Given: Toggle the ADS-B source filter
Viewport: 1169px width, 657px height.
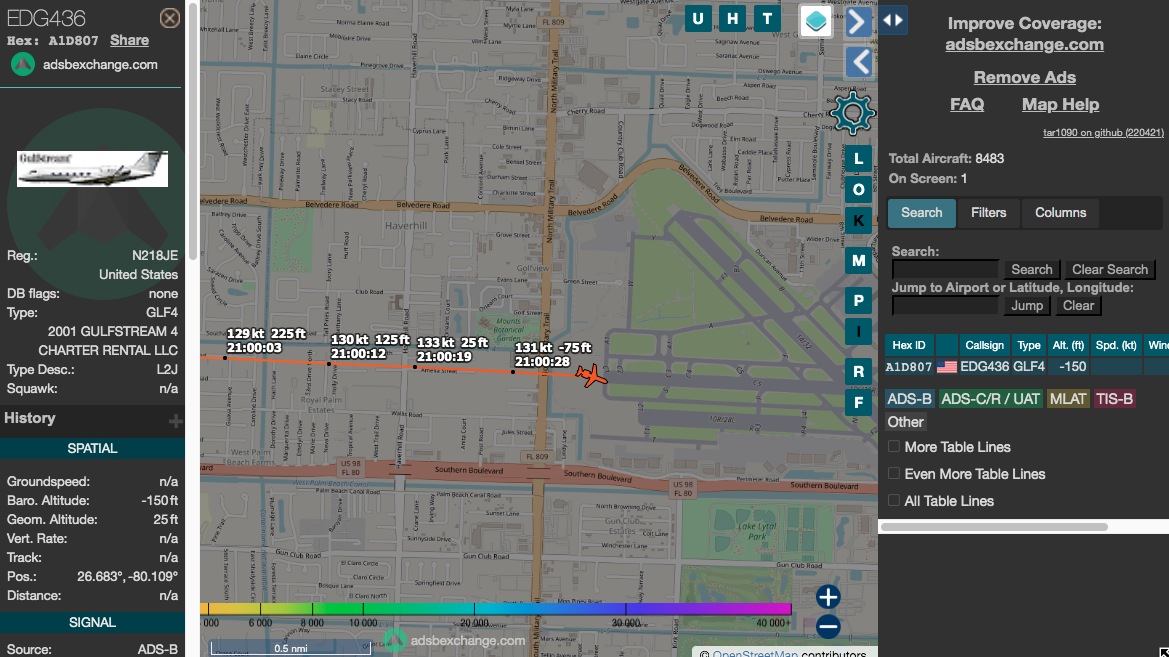Looking at the screenshot, I should pyautogui.click(x=910, y=399).
